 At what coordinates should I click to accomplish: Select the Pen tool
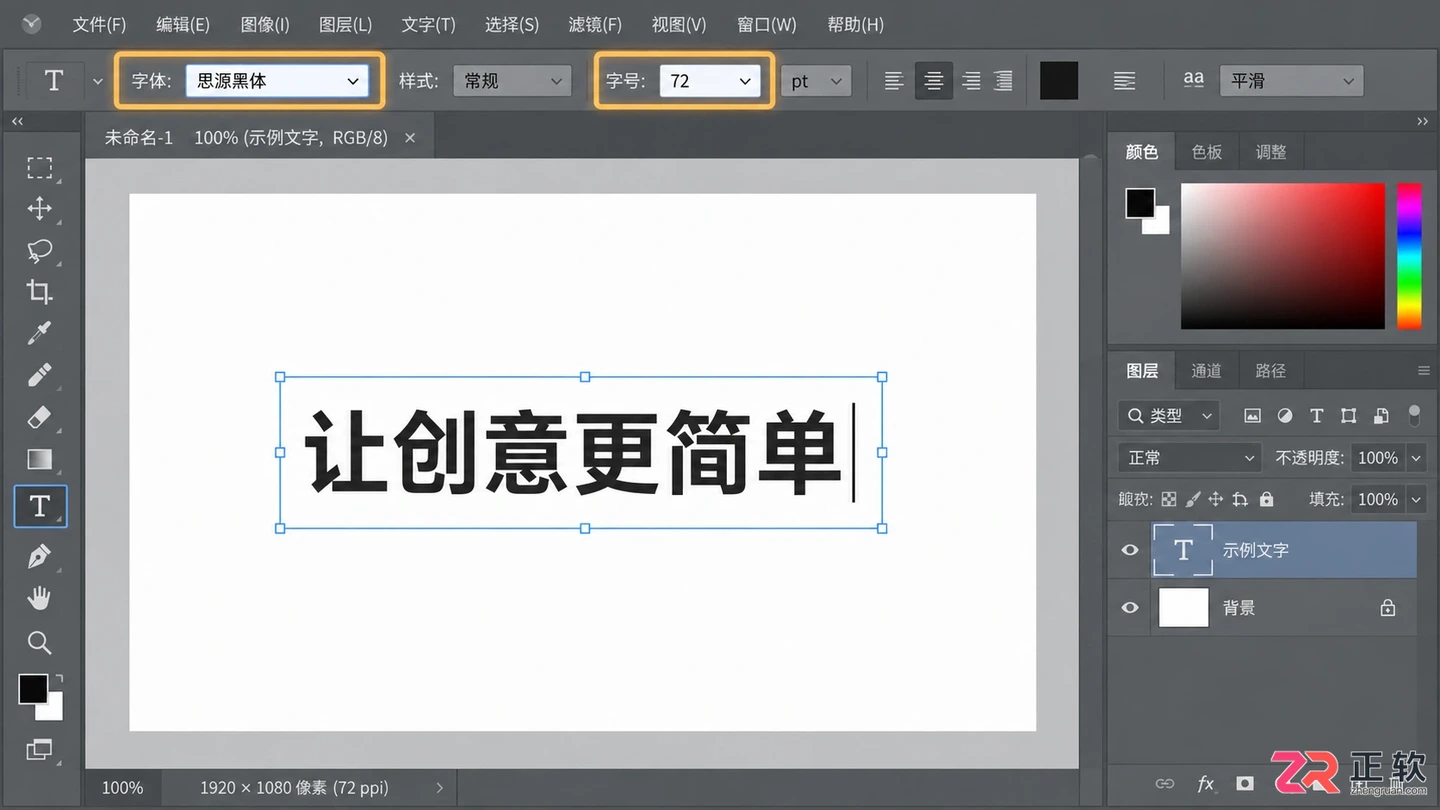click(39, 556)
